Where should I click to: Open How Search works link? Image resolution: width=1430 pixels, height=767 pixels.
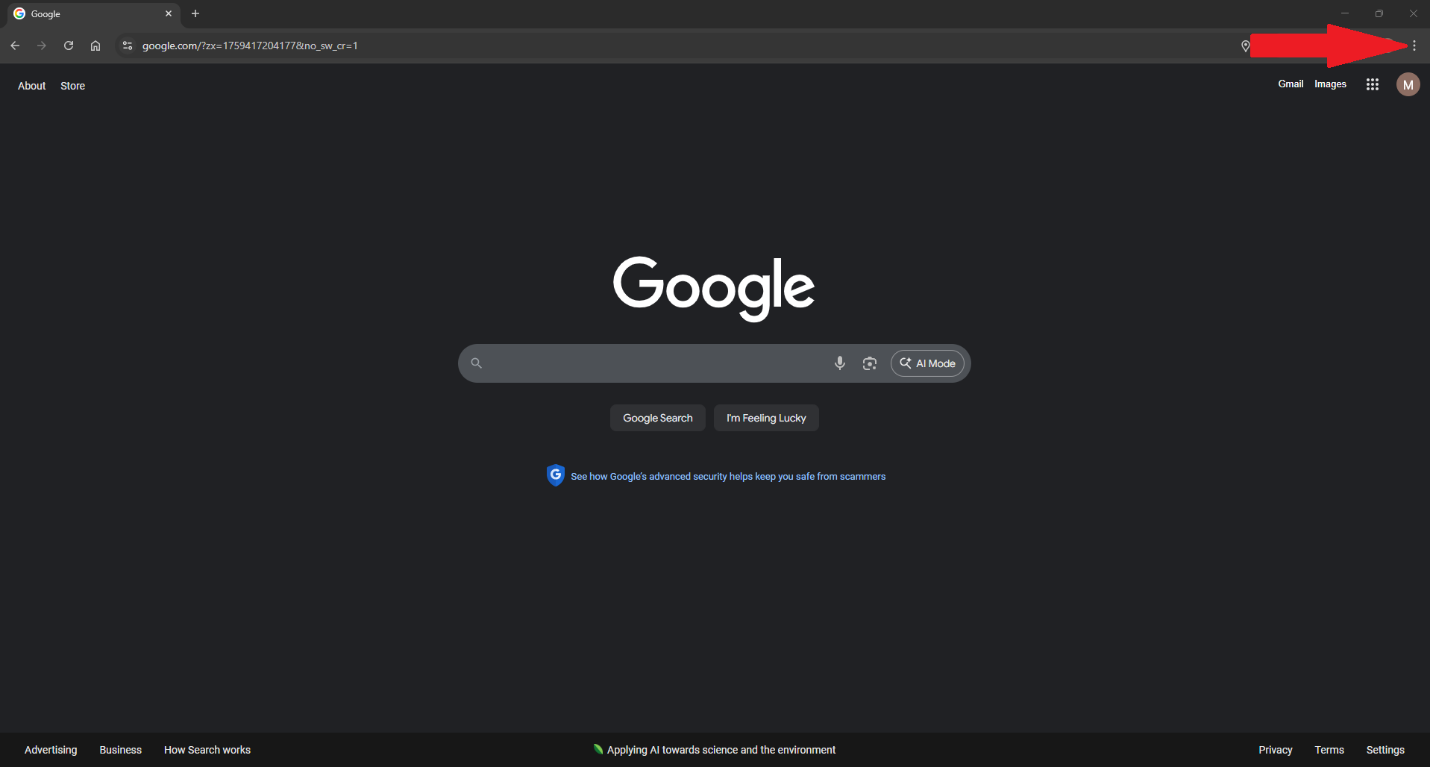207,750
